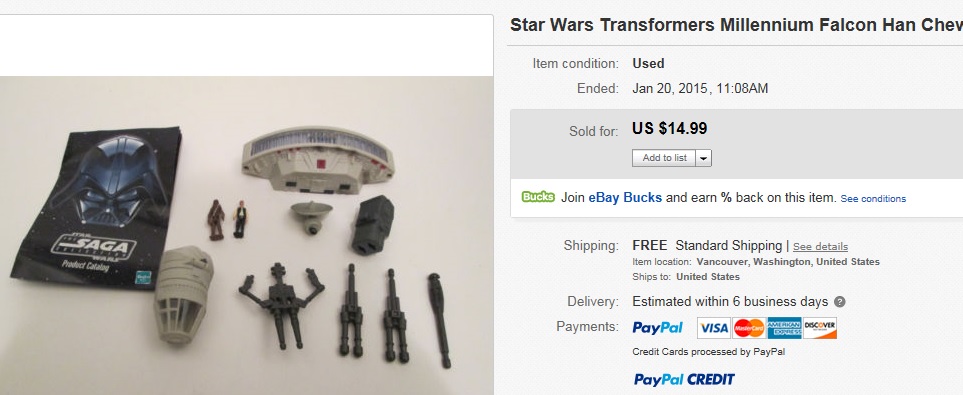The height and width of the screenshot is (395, 963).
Task: Click the Visa card logo
Action: click(714, 328)
